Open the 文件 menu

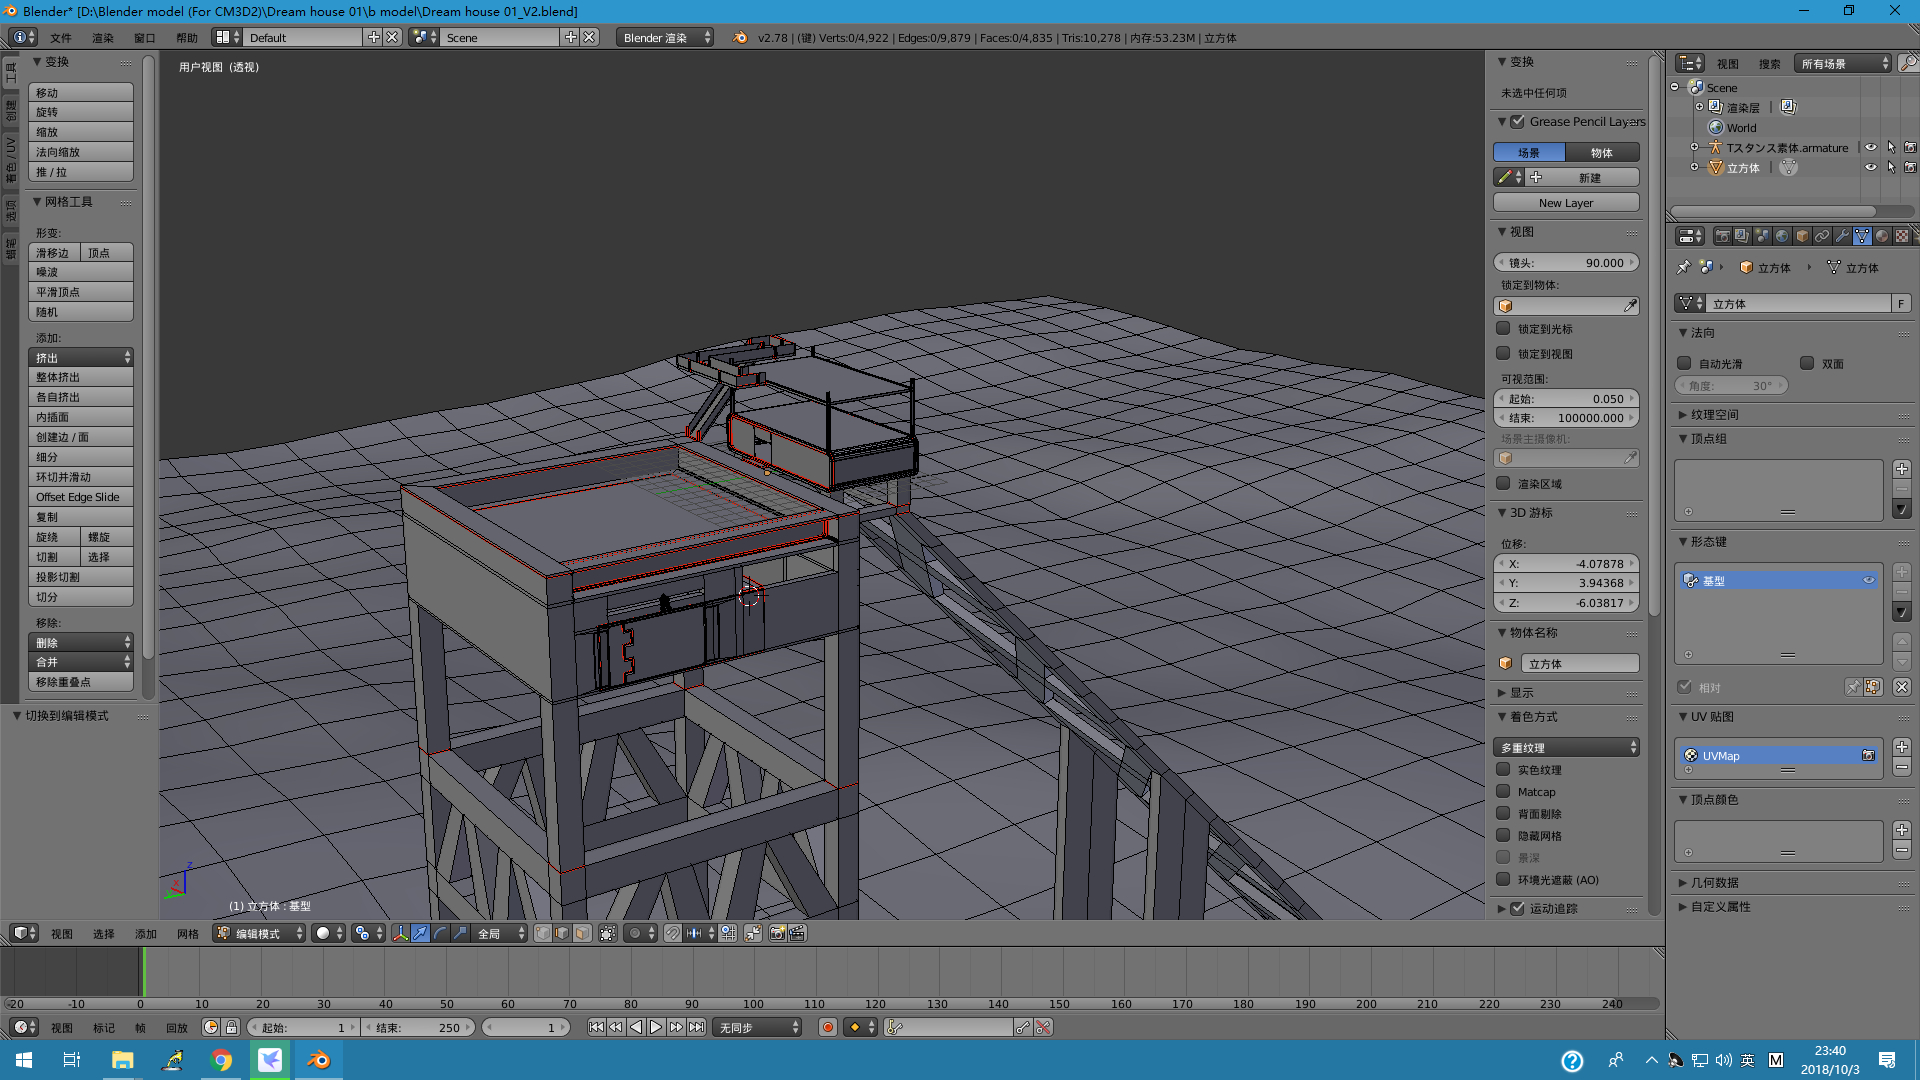(61, 38)
